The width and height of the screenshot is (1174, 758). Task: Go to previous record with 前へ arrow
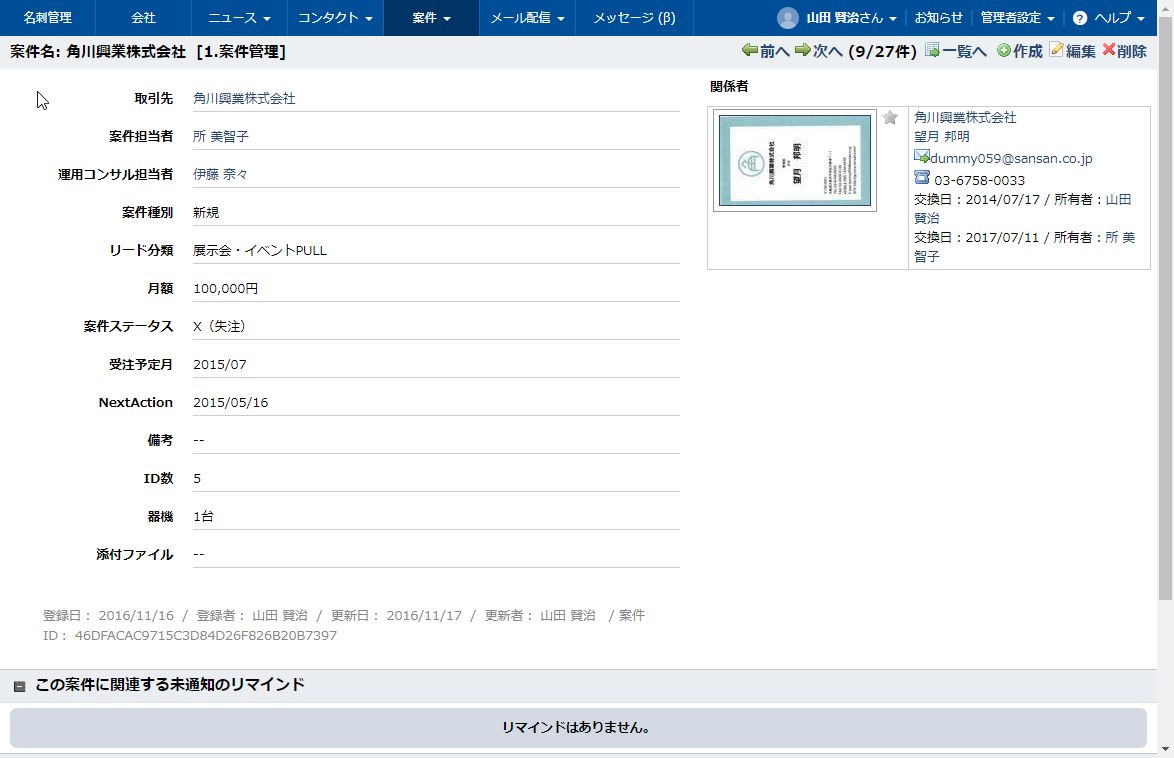(x=765, y=51)
